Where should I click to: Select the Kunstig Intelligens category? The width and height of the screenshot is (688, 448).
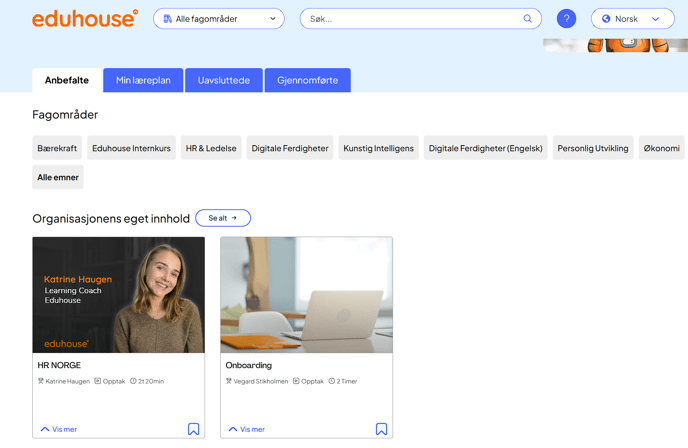(x=378, y=148)
